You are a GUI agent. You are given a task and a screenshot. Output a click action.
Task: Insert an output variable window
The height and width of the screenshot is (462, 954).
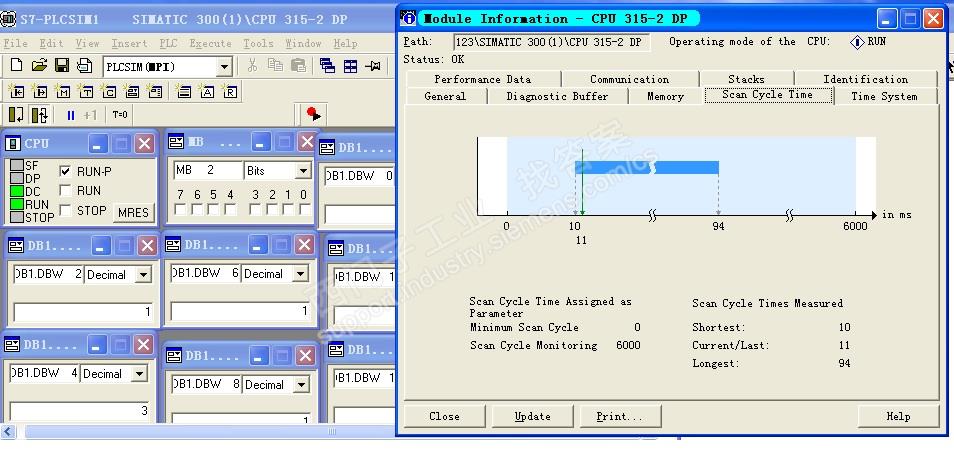tap(40, 91)
